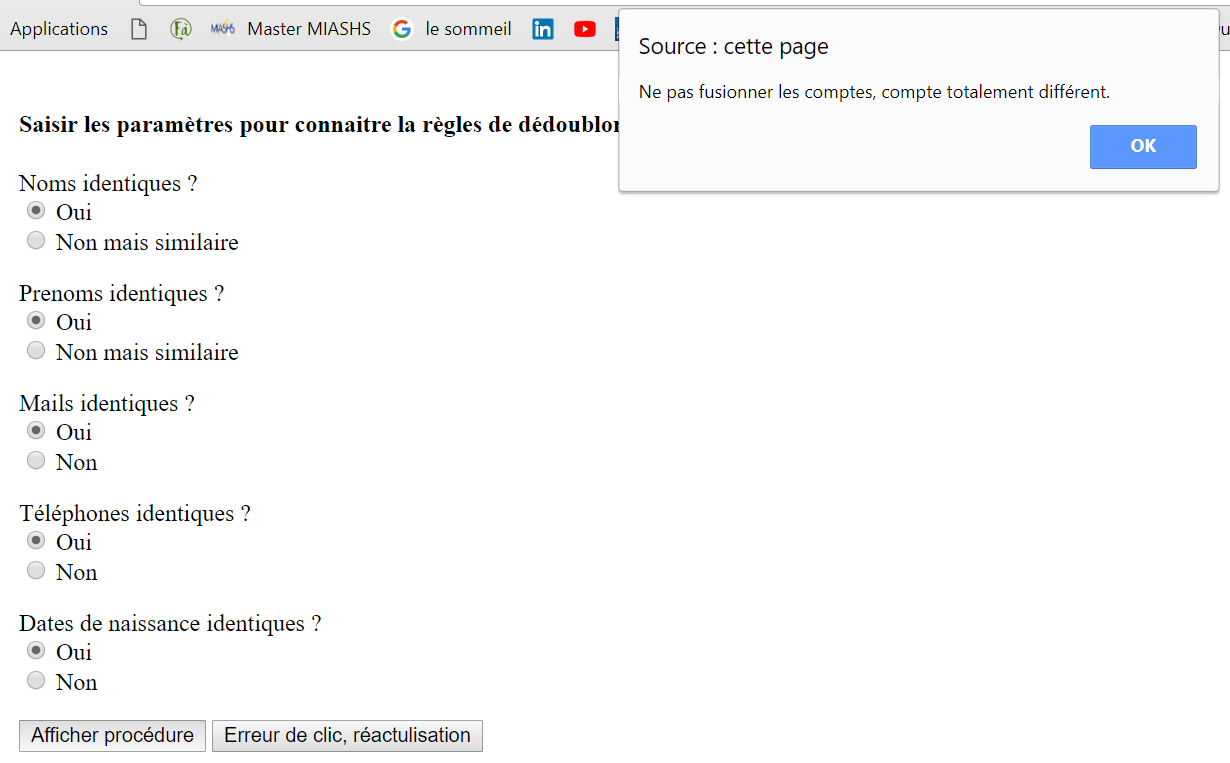This screenshot has height=763, width=1230.
Task: Open the YouTube bookmark icon
Action: pos(585,29)
